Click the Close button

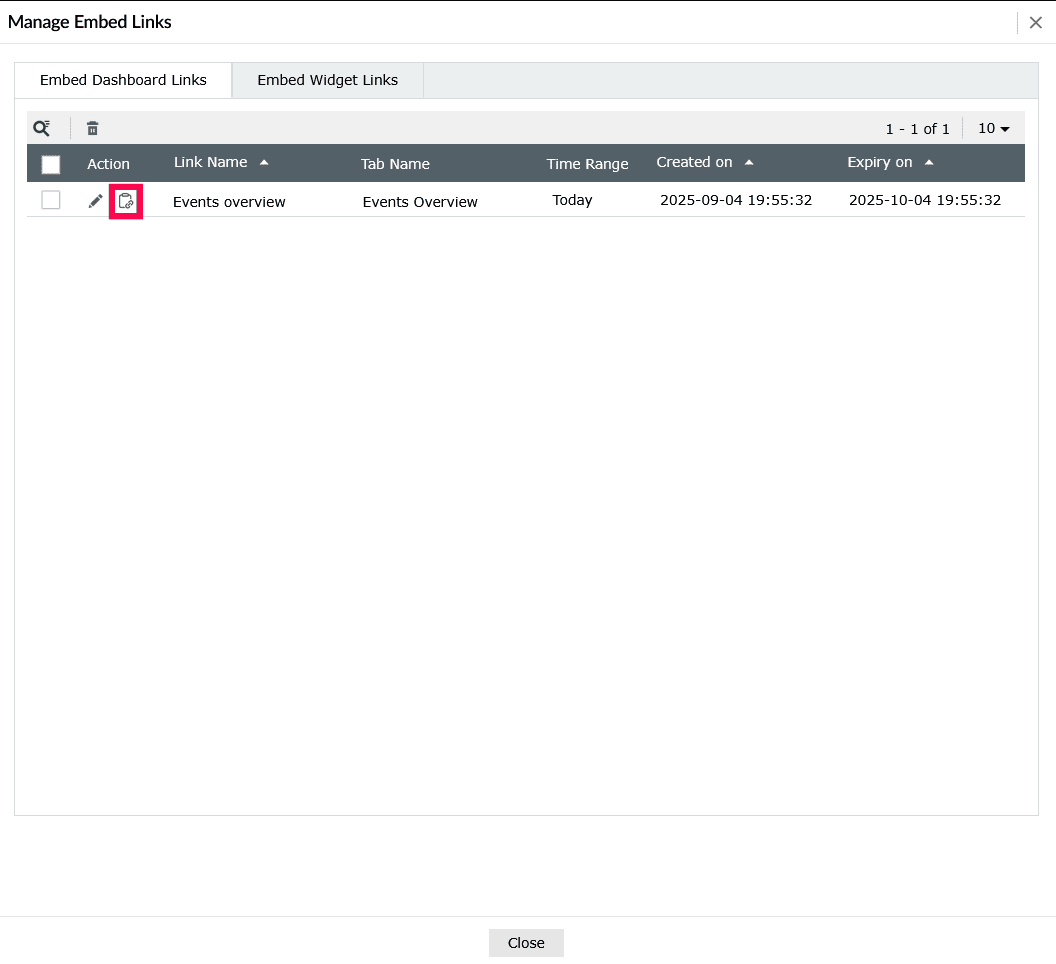point(526,943)
